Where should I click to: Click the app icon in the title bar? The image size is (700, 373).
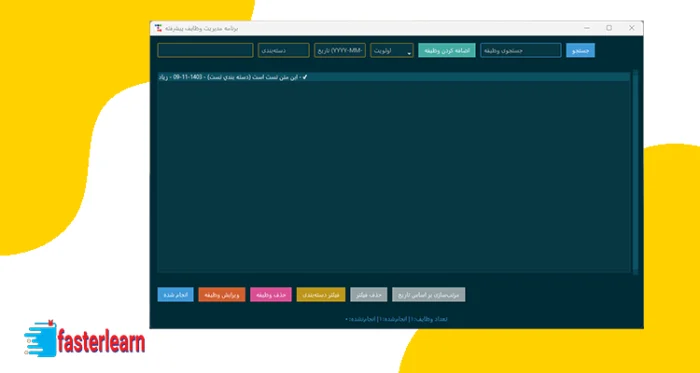click(158, 28)
